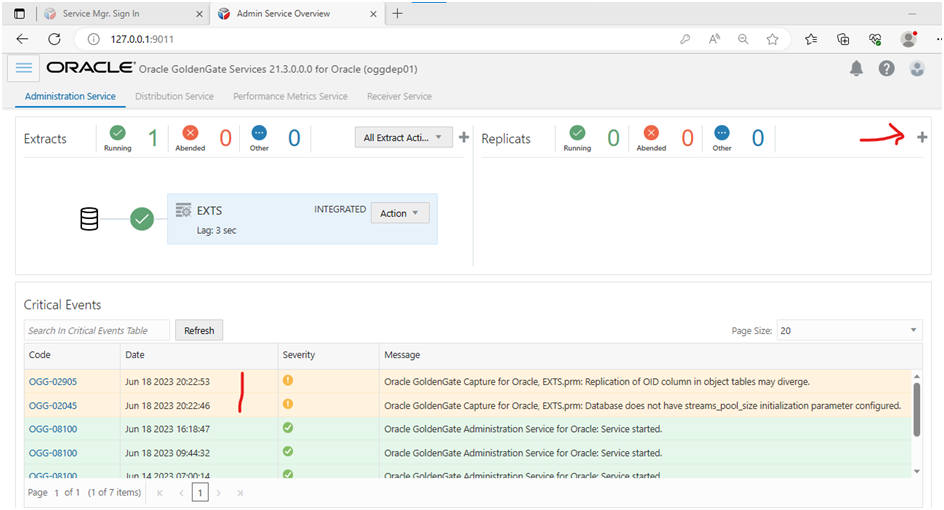Image resolution: width=944 pixels, height=510 pixels.
Task: Click the source database cylinder icon
Action: (89, 219)
